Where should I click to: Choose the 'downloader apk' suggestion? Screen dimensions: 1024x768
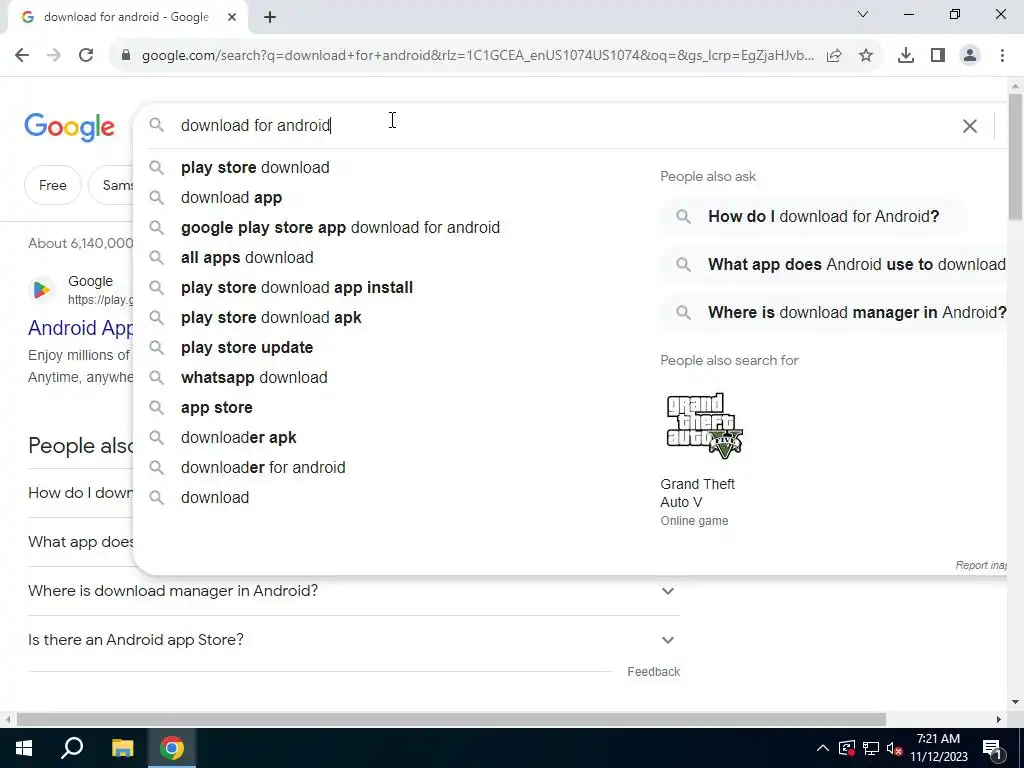(238, 438)
